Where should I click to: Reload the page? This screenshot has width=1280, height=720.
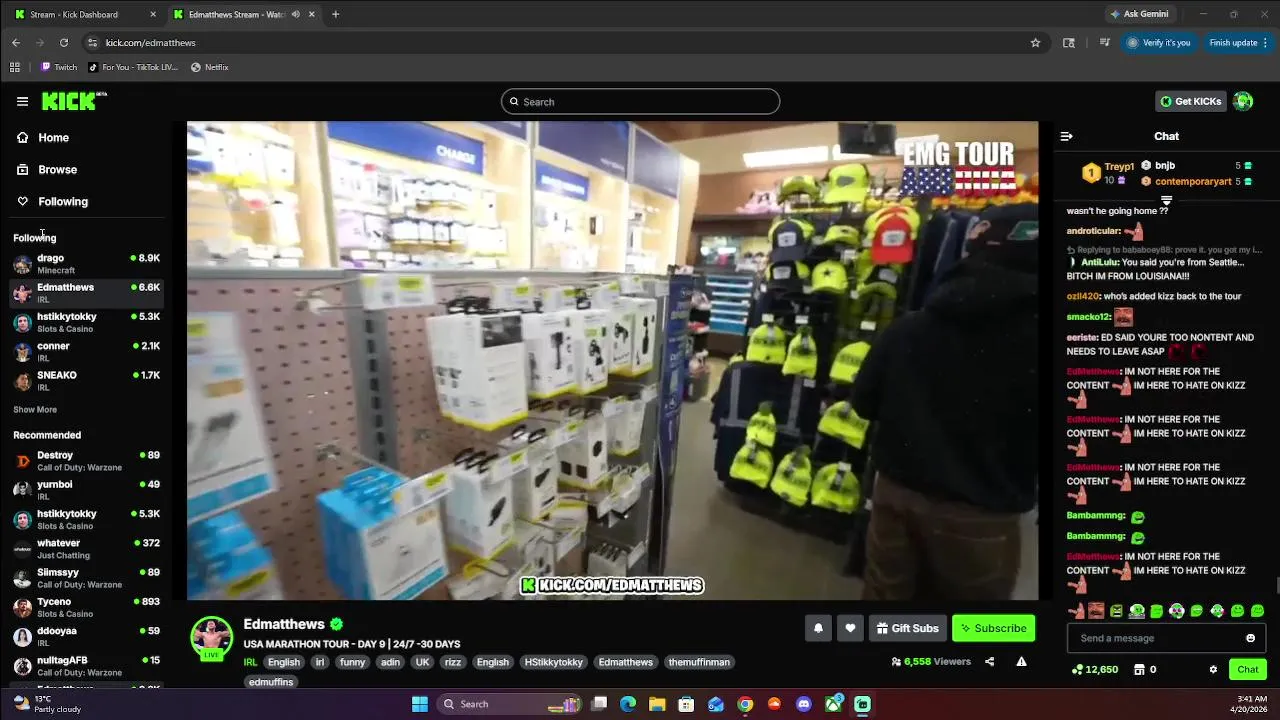click(x=64, y=42)
